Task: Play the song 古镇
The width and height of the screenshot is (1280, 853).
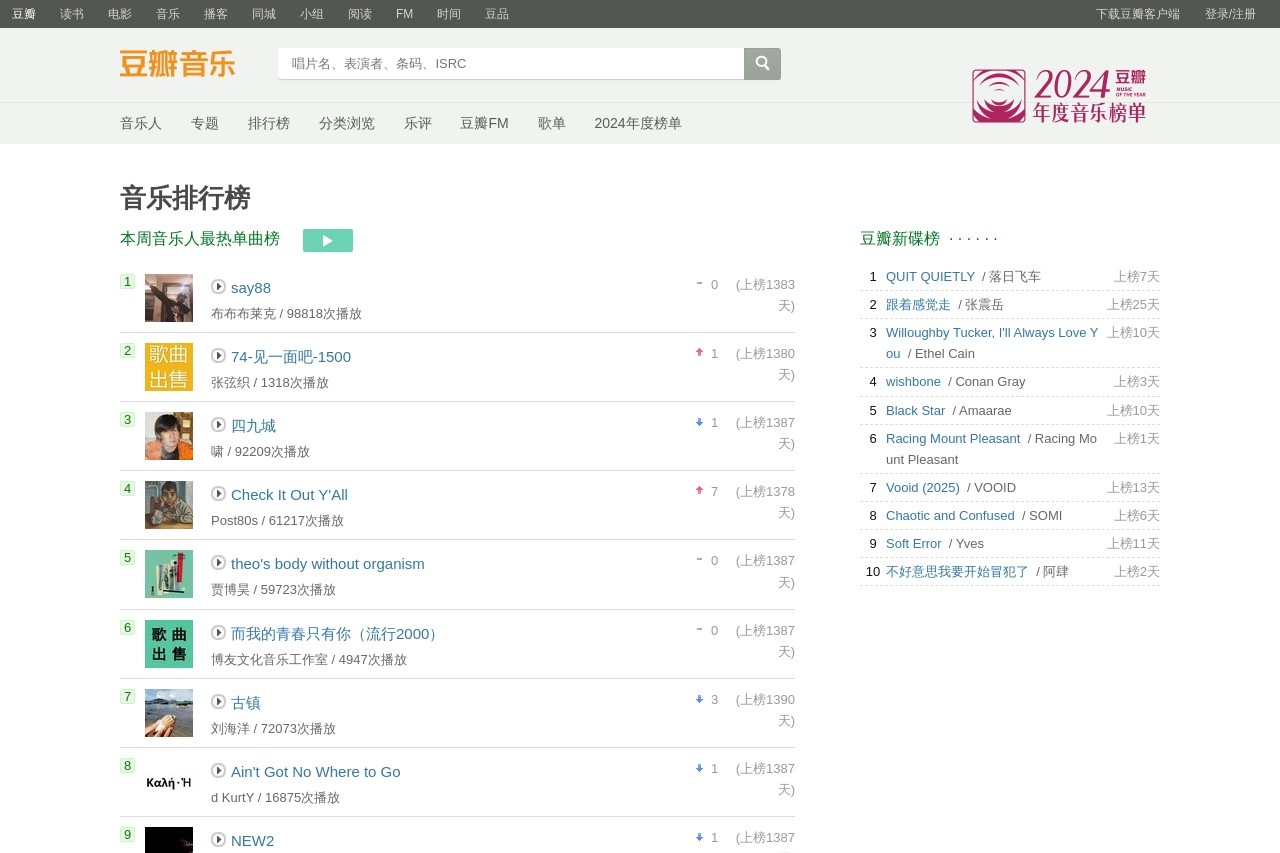Action: click(218, 702)
